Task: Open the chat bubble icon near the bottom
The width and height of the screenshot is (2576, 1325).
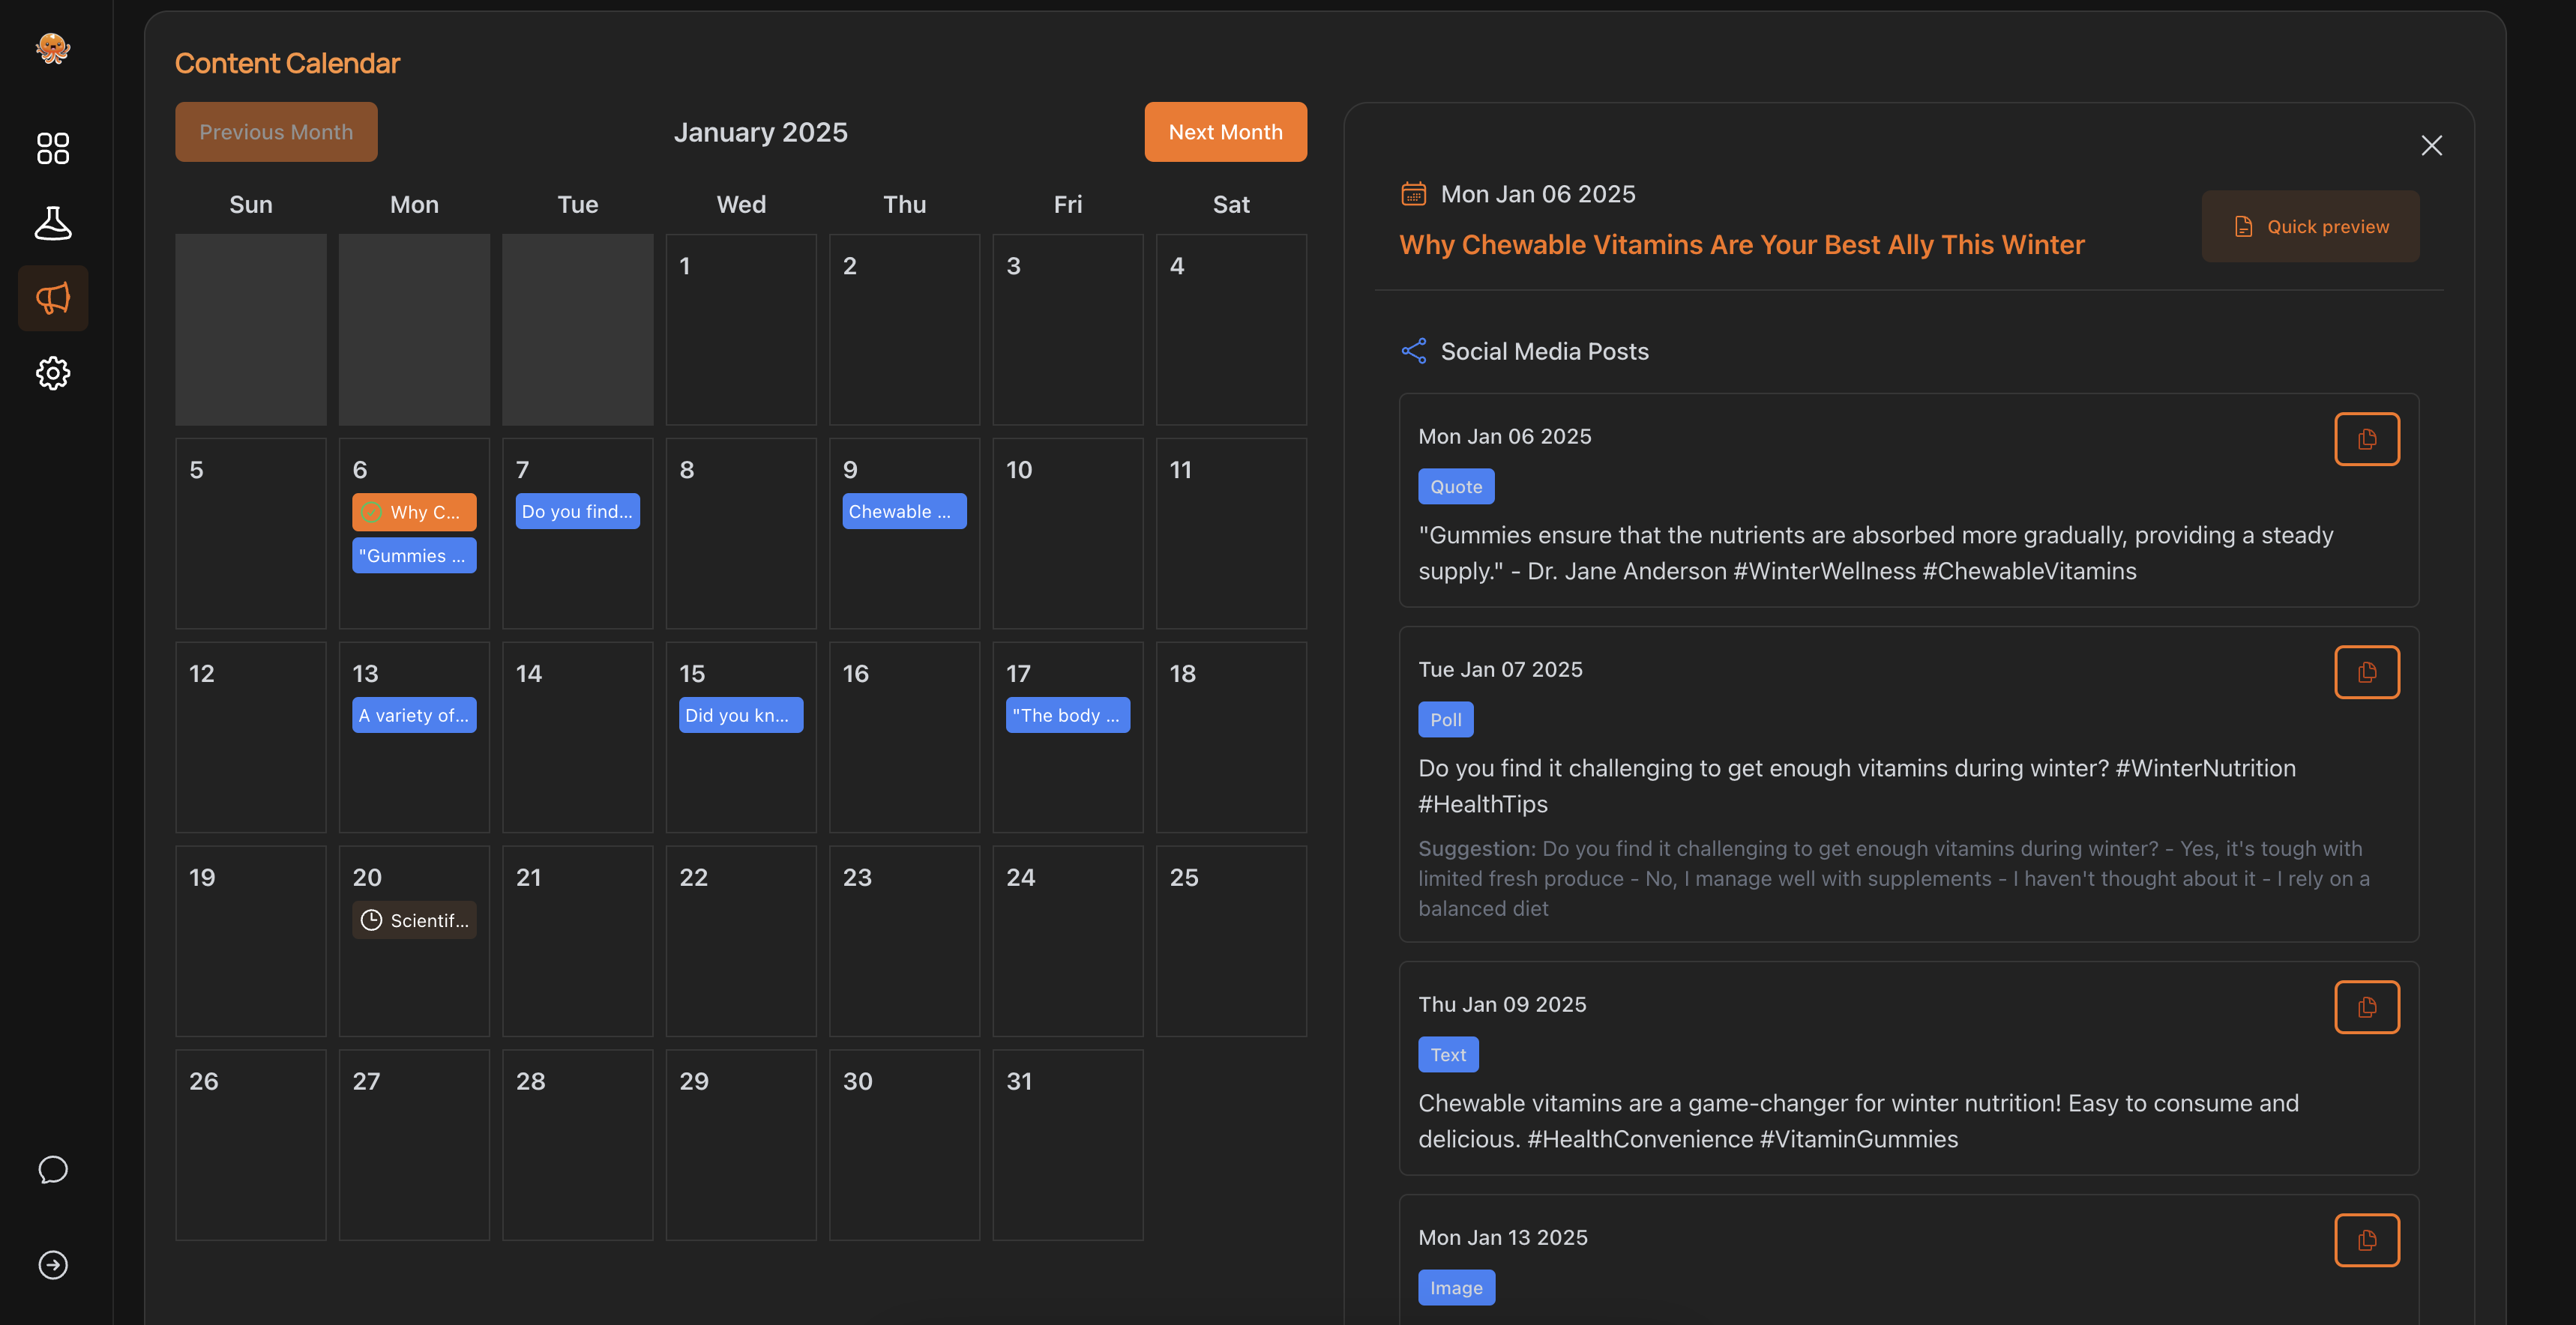Action: (52, 1170)
